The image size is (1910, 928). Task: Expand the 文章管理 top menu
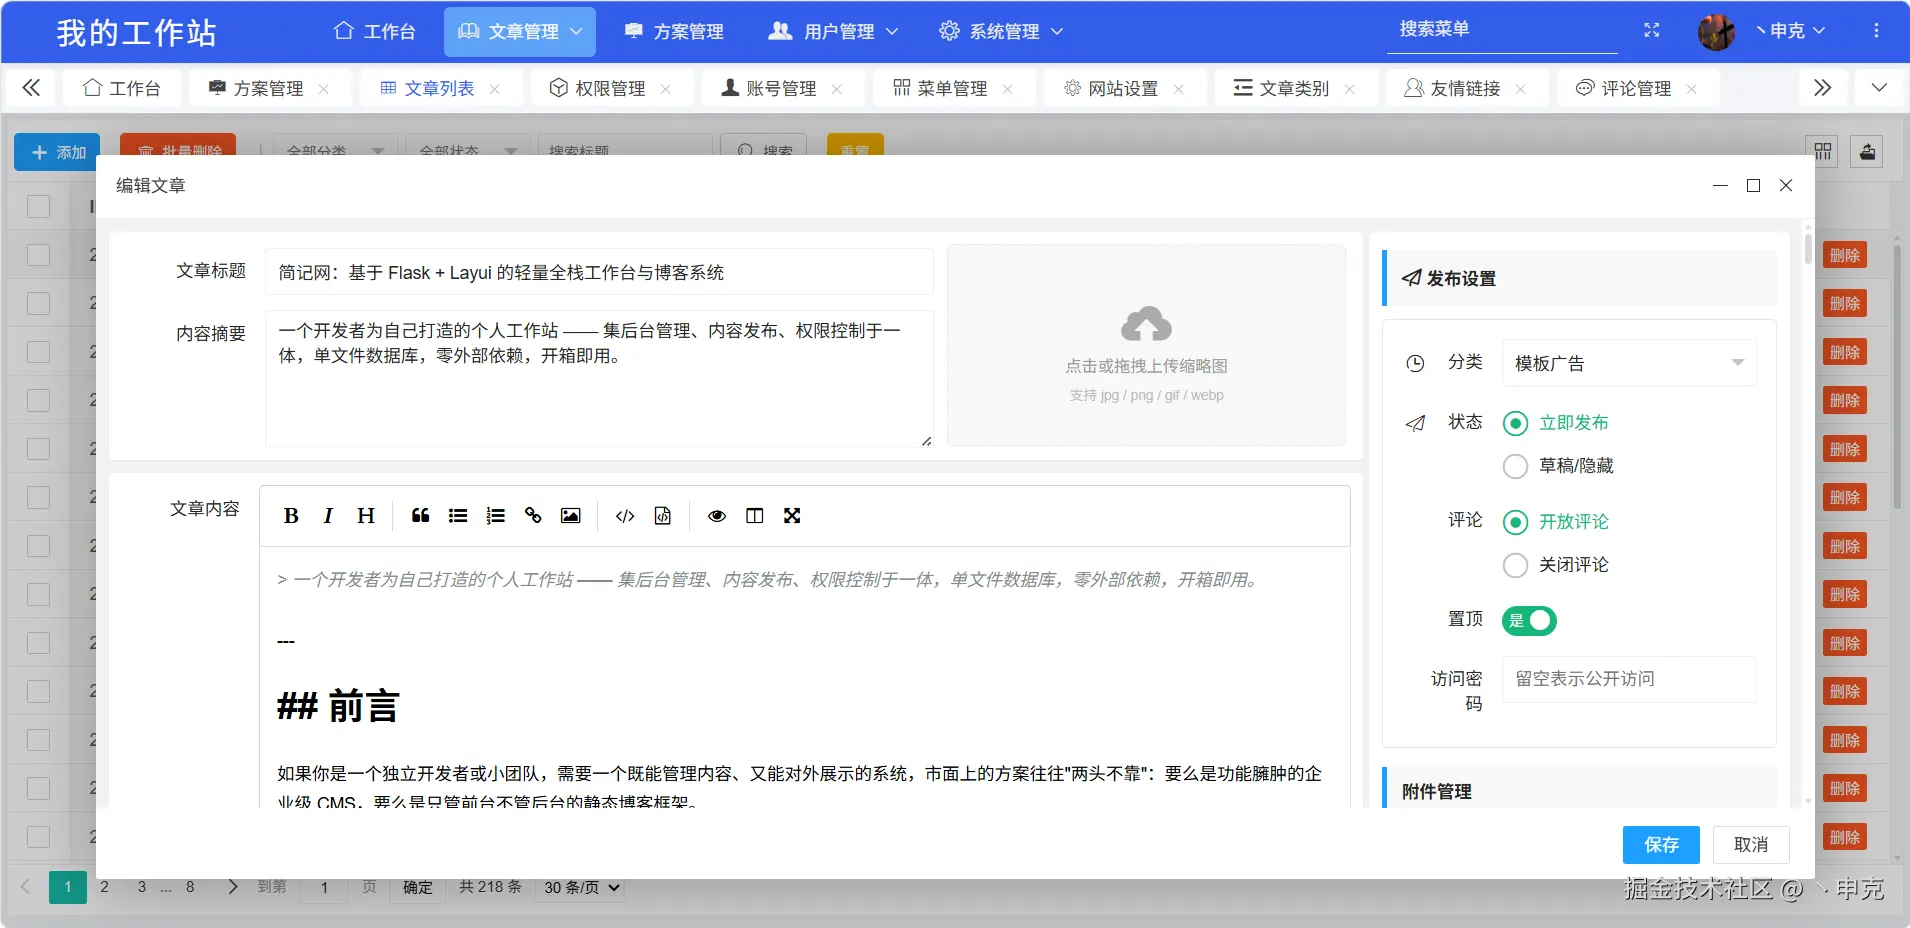click(520, 32)
